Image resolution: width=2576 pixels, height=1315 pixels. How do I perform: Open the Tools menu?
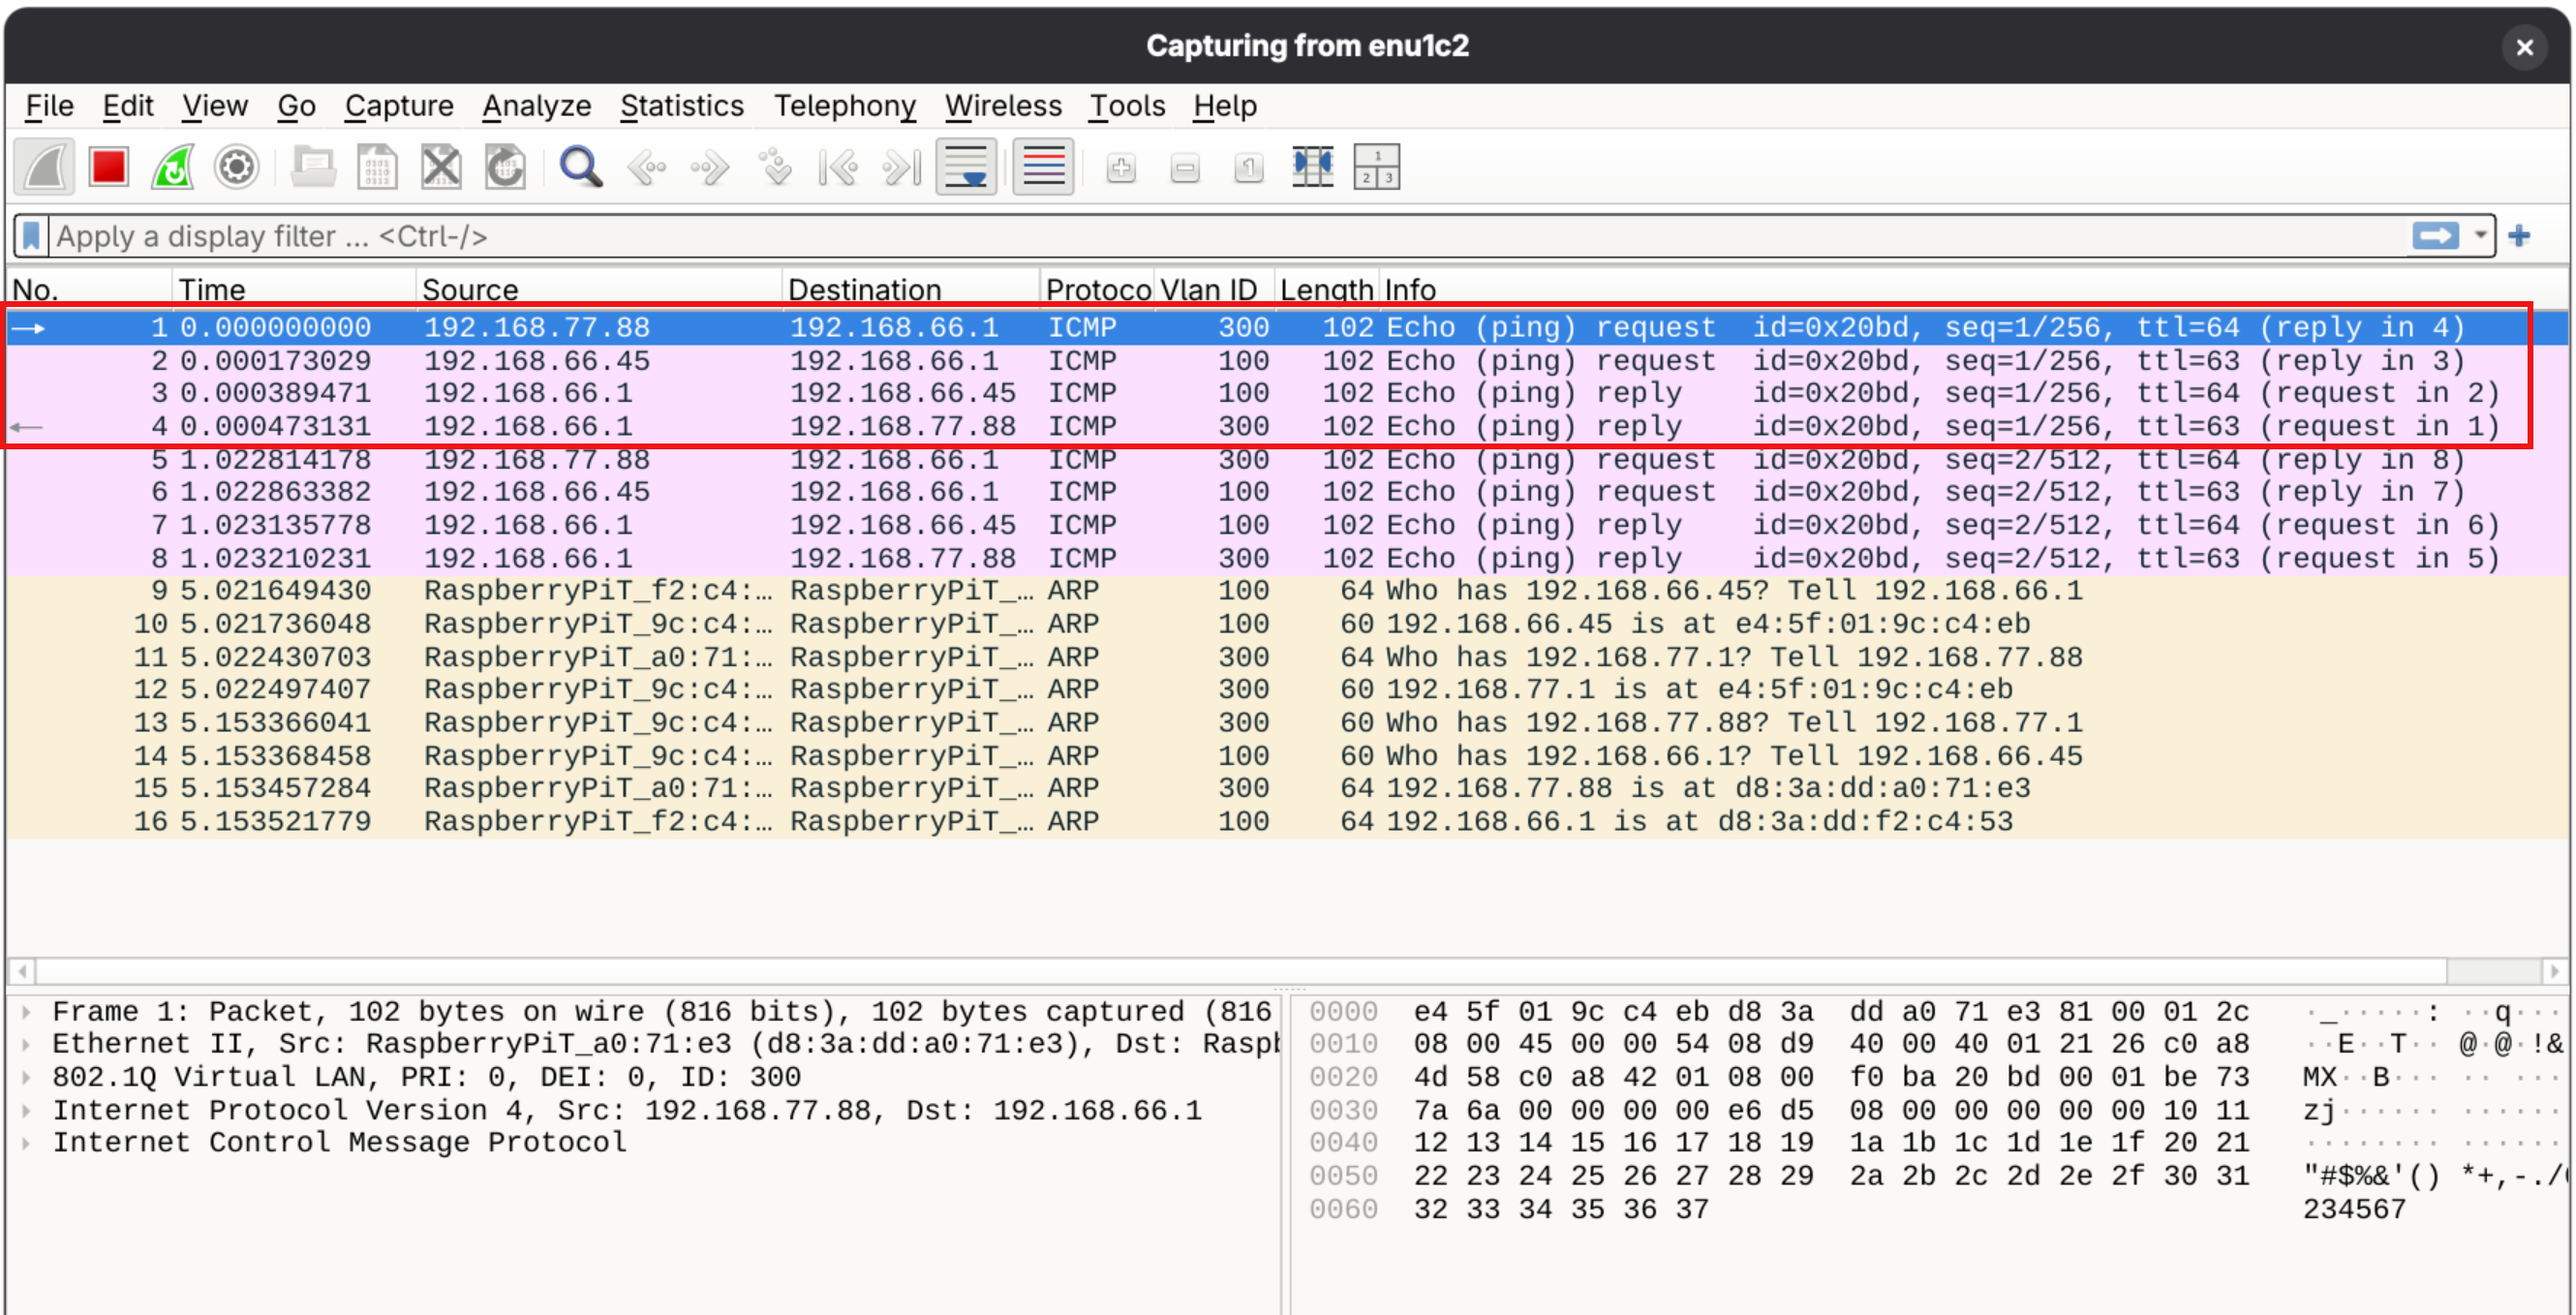coord(1127,106)
